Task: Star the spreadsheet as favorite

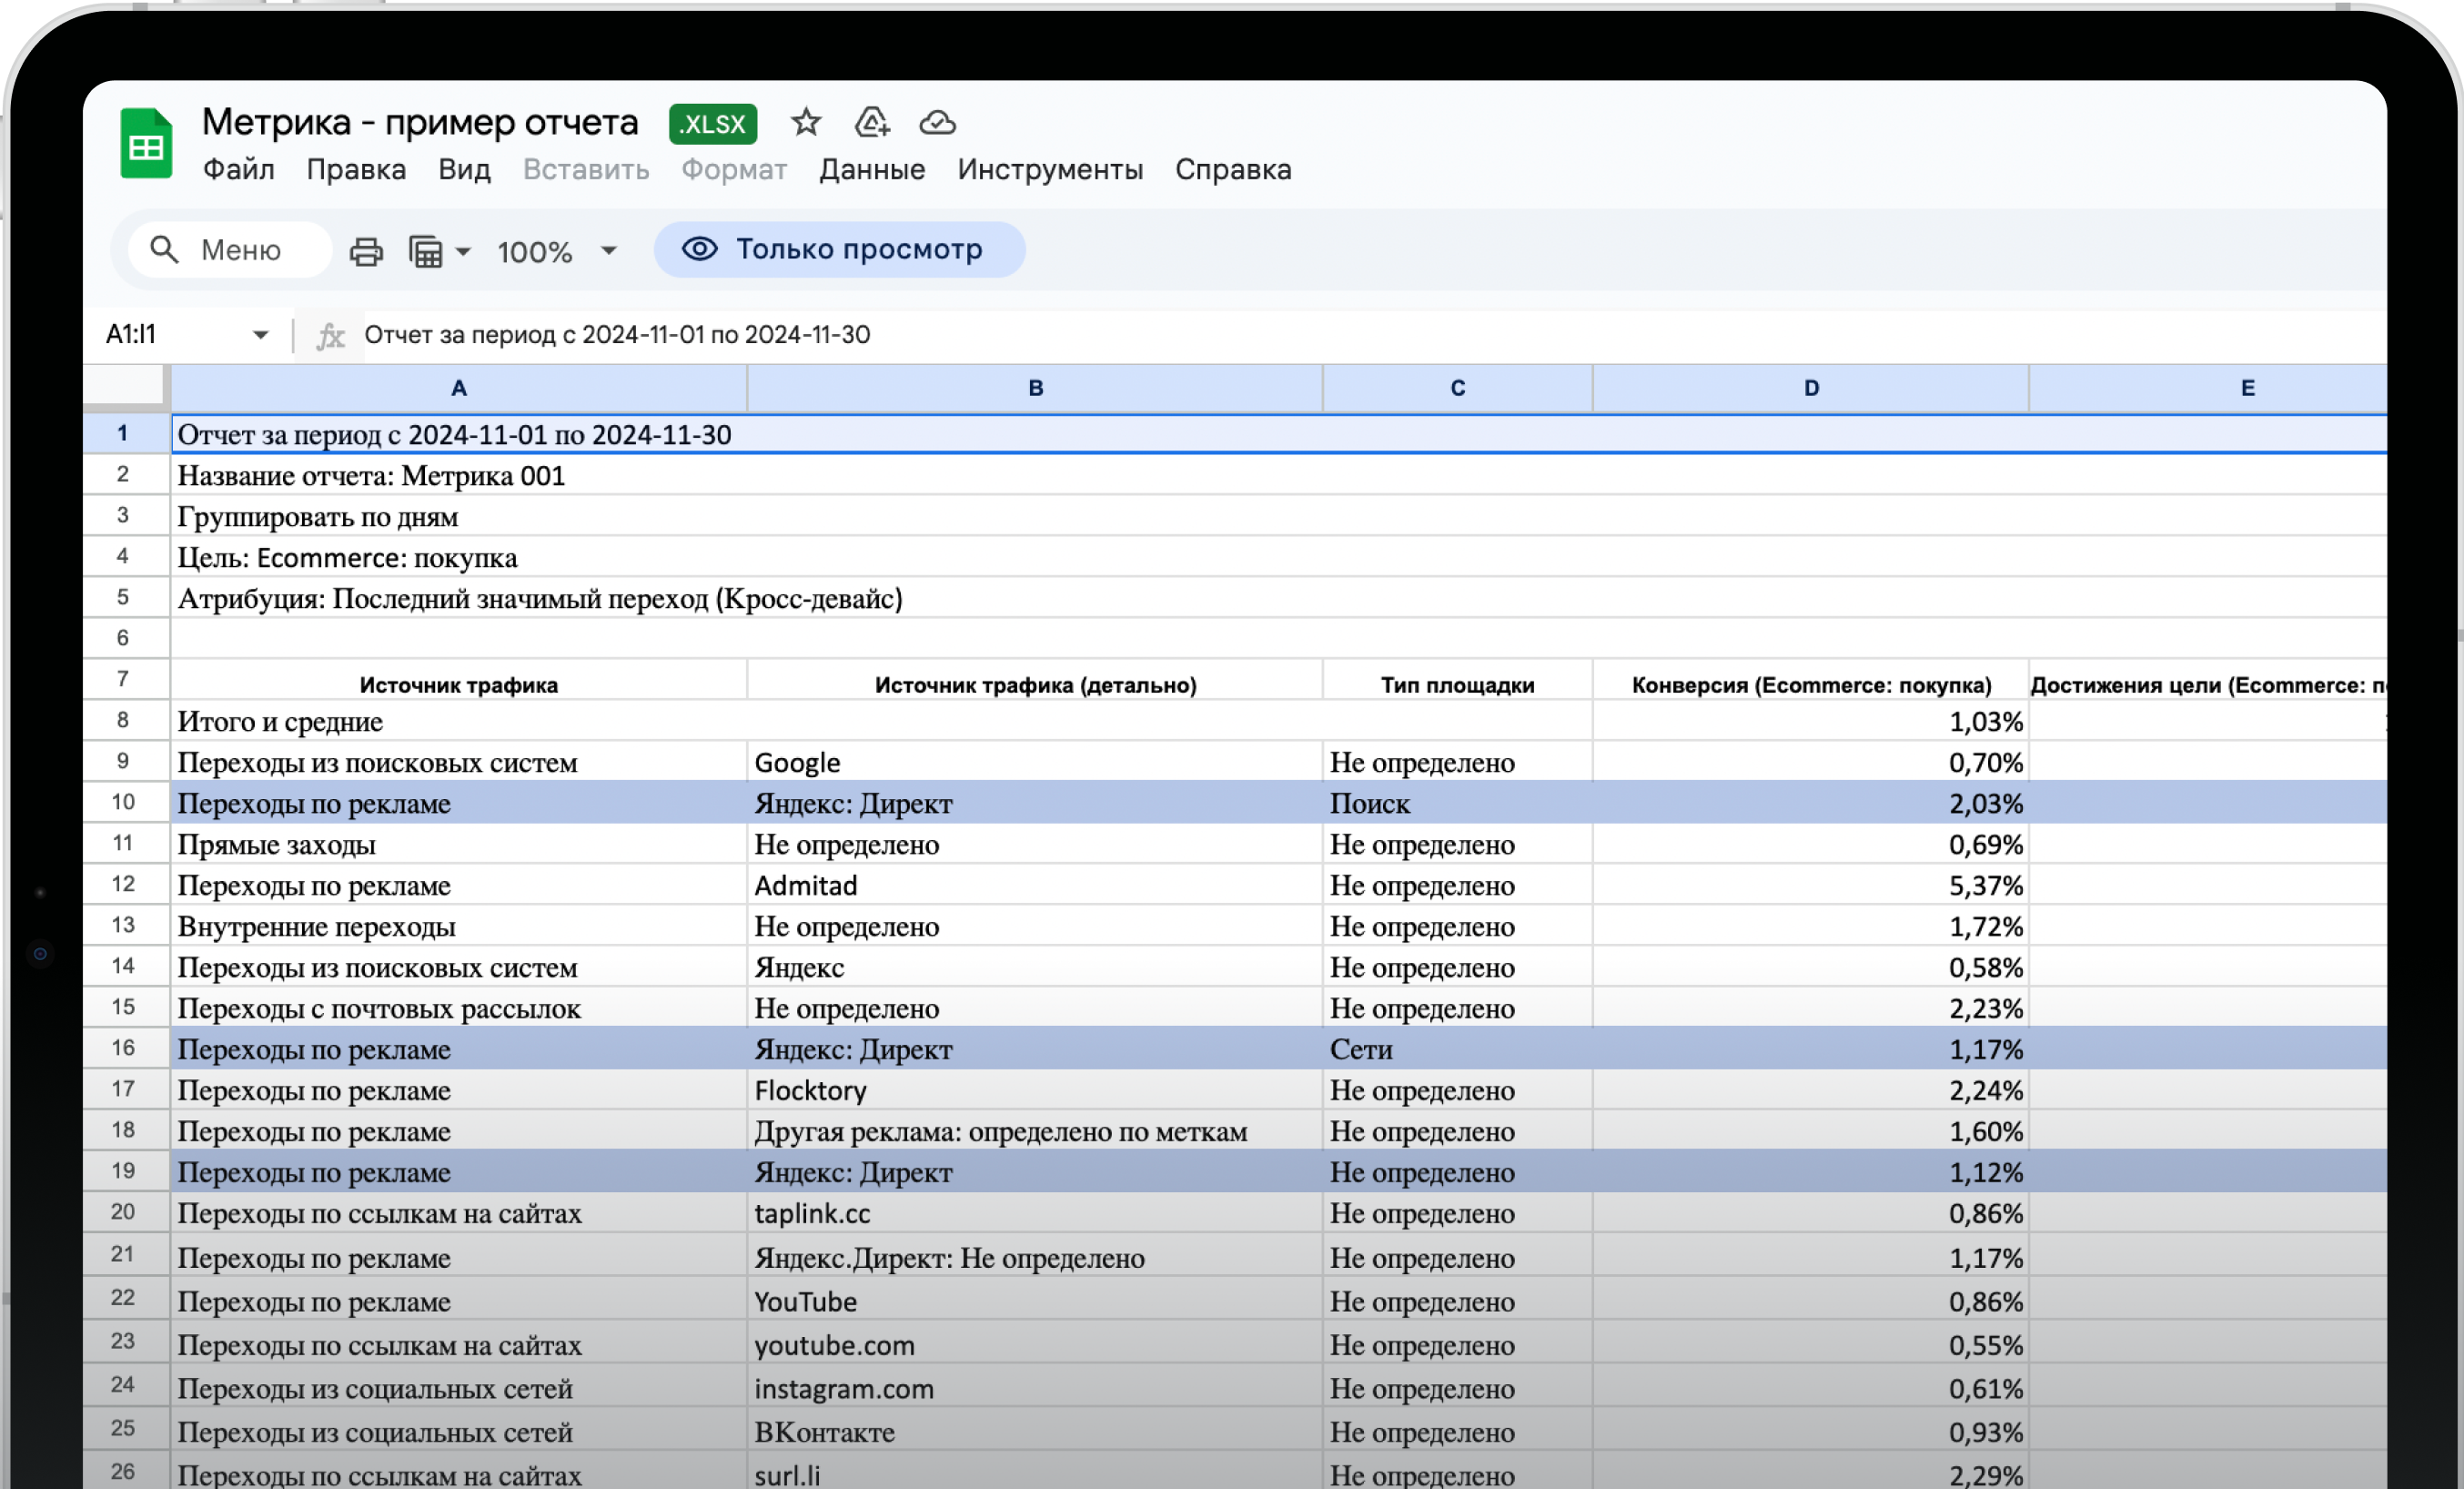Action: click(806, 122)
